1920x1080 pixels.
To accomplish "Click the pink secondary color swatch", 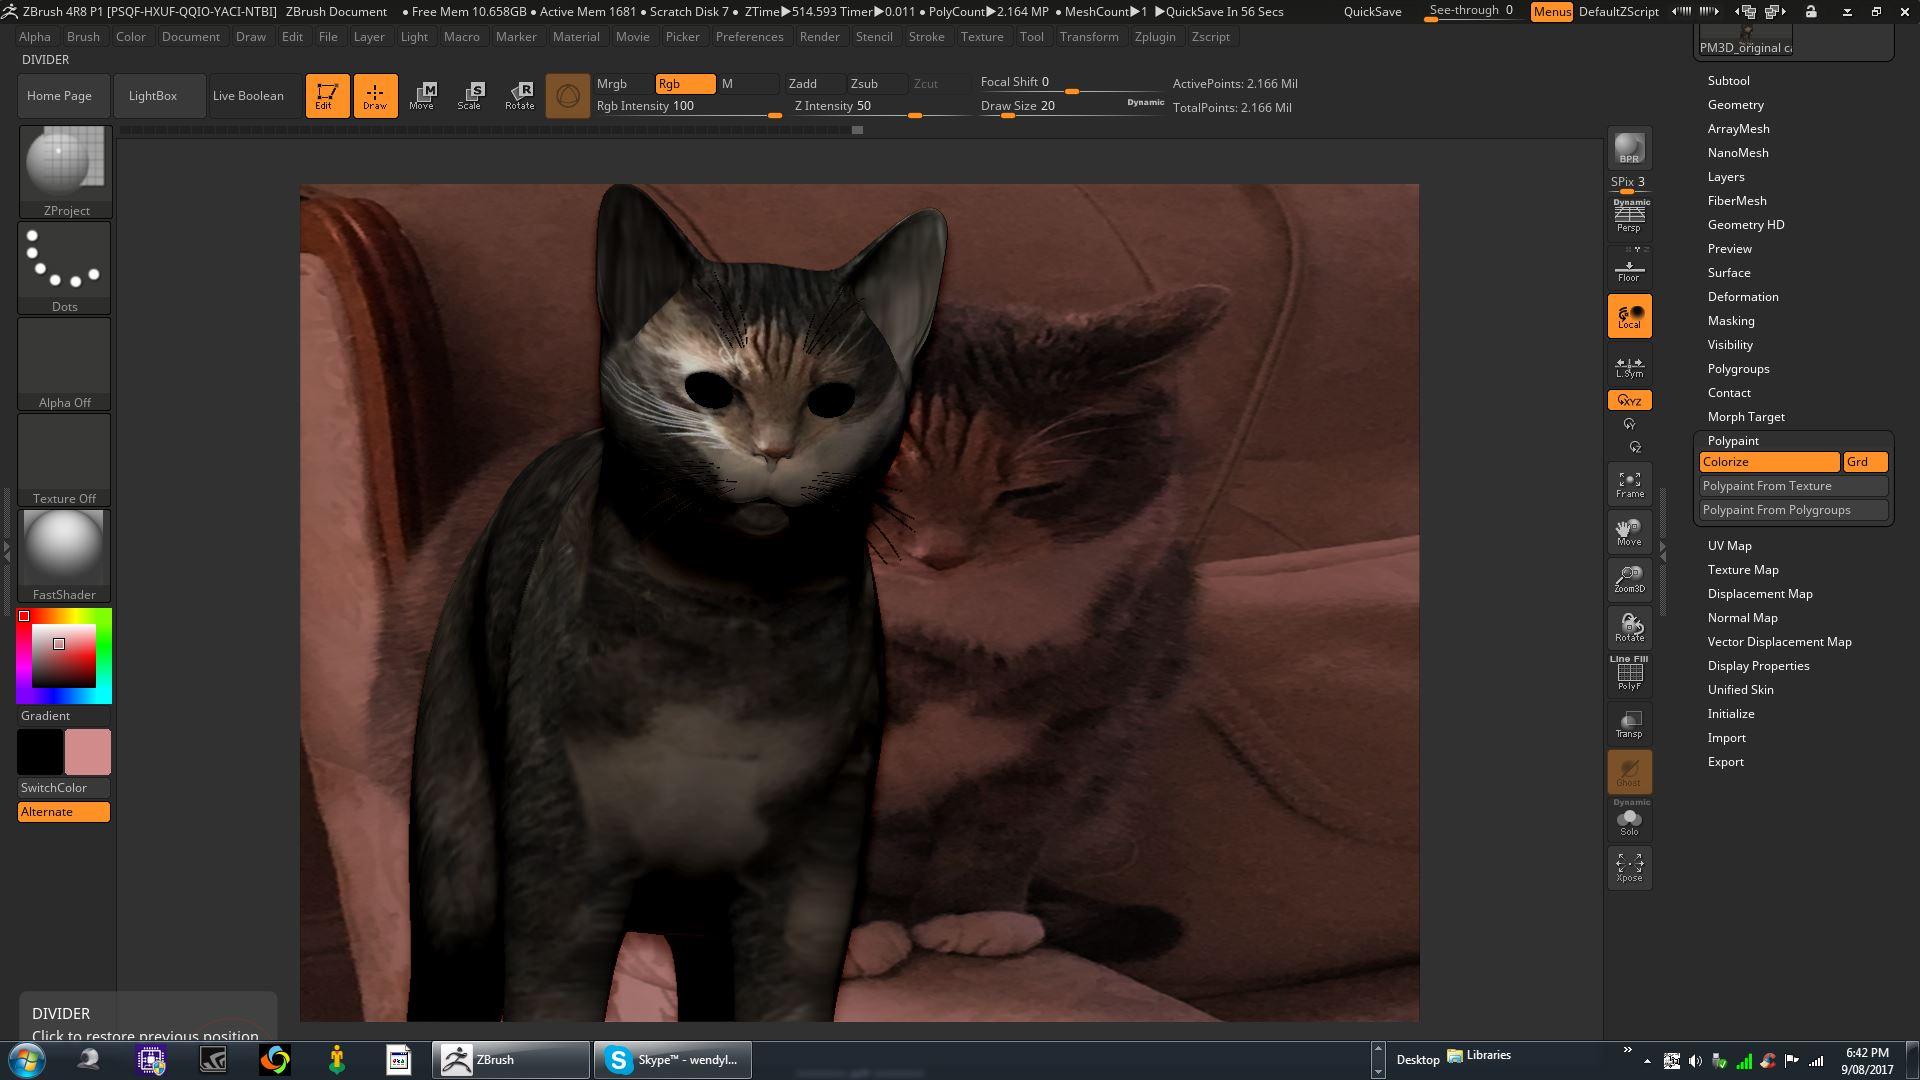I will pos(88,752).
